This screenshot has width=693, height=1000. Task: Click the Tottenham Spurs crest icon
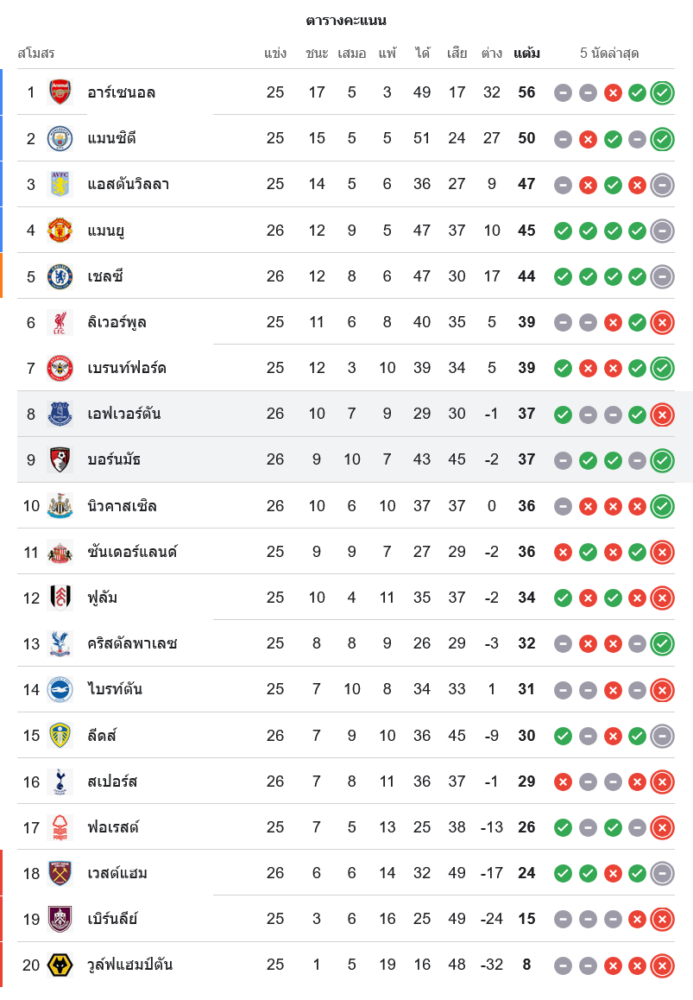tap(60, 781)
